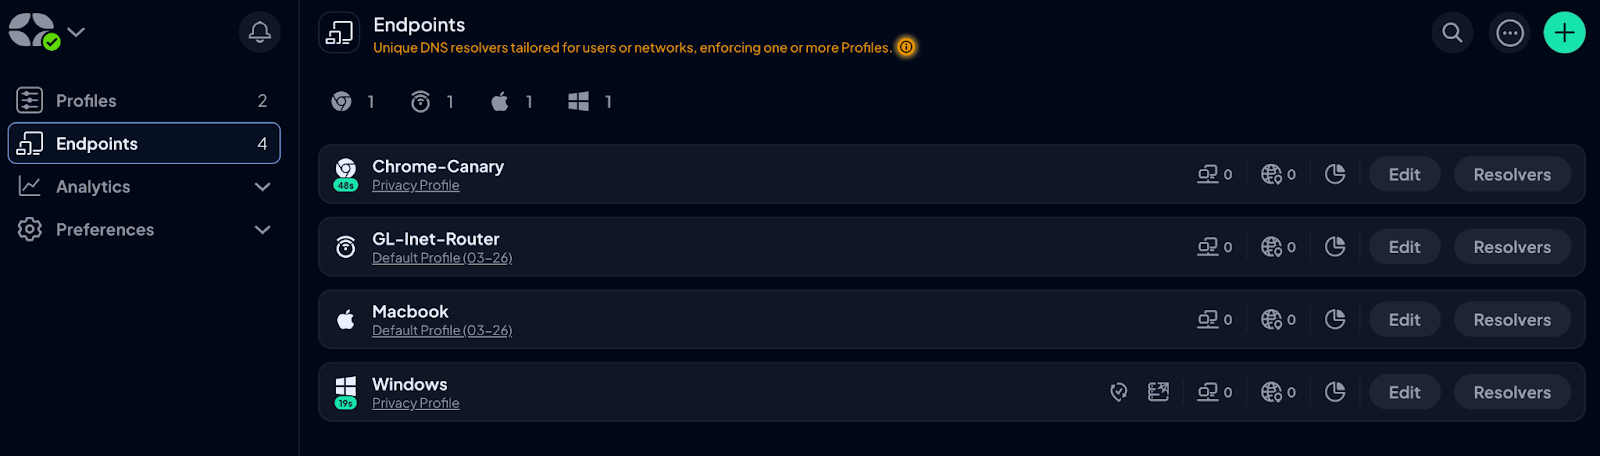Select Endpoints in the sidebar

point(97,144)
